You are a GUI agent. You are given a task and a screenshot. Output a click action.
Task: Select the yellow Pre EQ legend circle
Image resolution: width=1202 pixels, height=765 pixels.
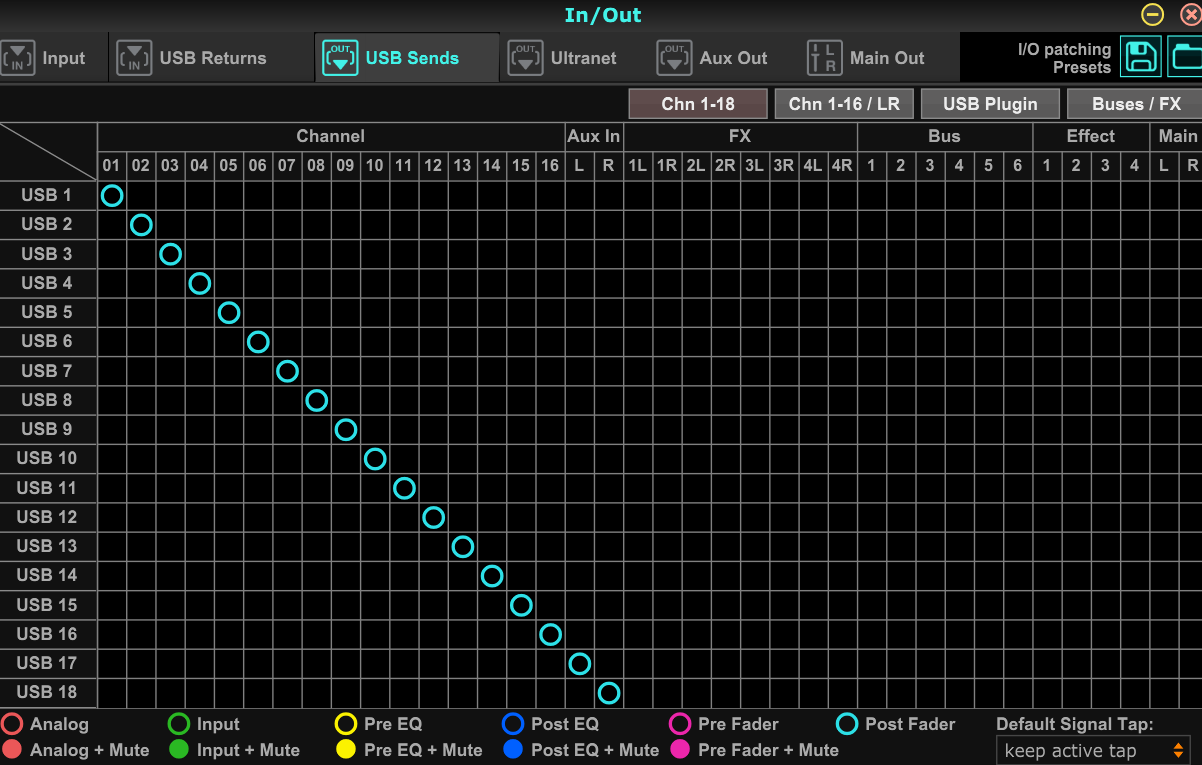coord(346,724)
